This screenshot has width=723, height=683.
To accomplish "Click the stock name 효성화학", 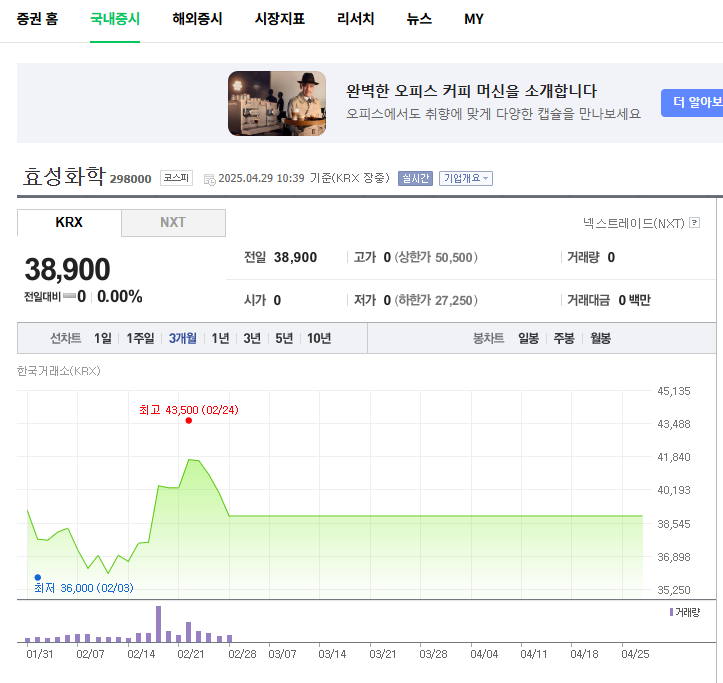I will (64, 176).
